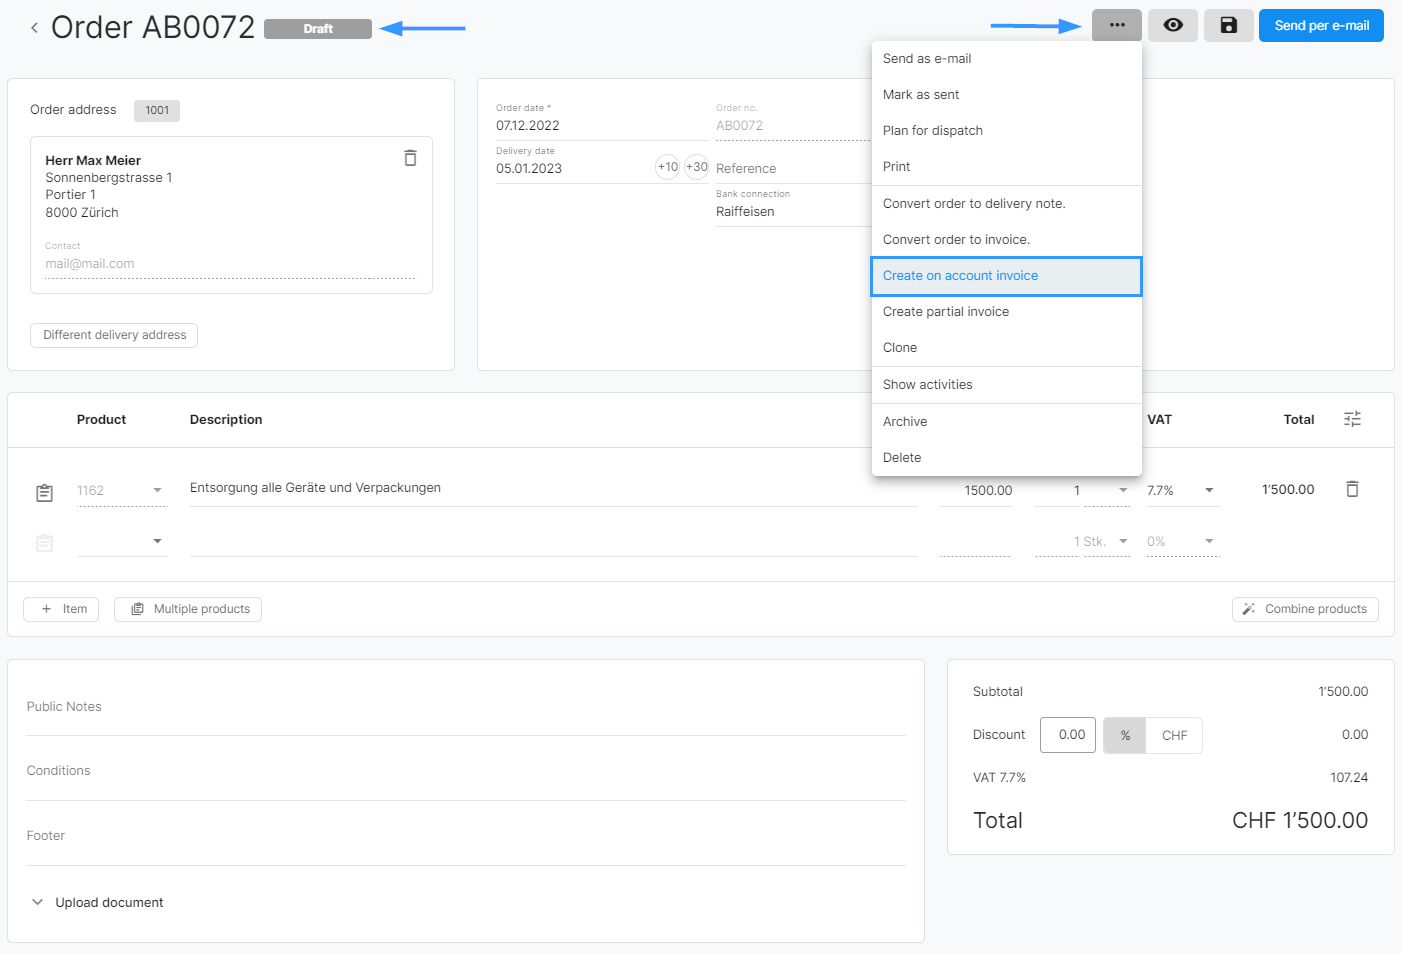Click the customer number badge 1001

click(x=157, y=110)
